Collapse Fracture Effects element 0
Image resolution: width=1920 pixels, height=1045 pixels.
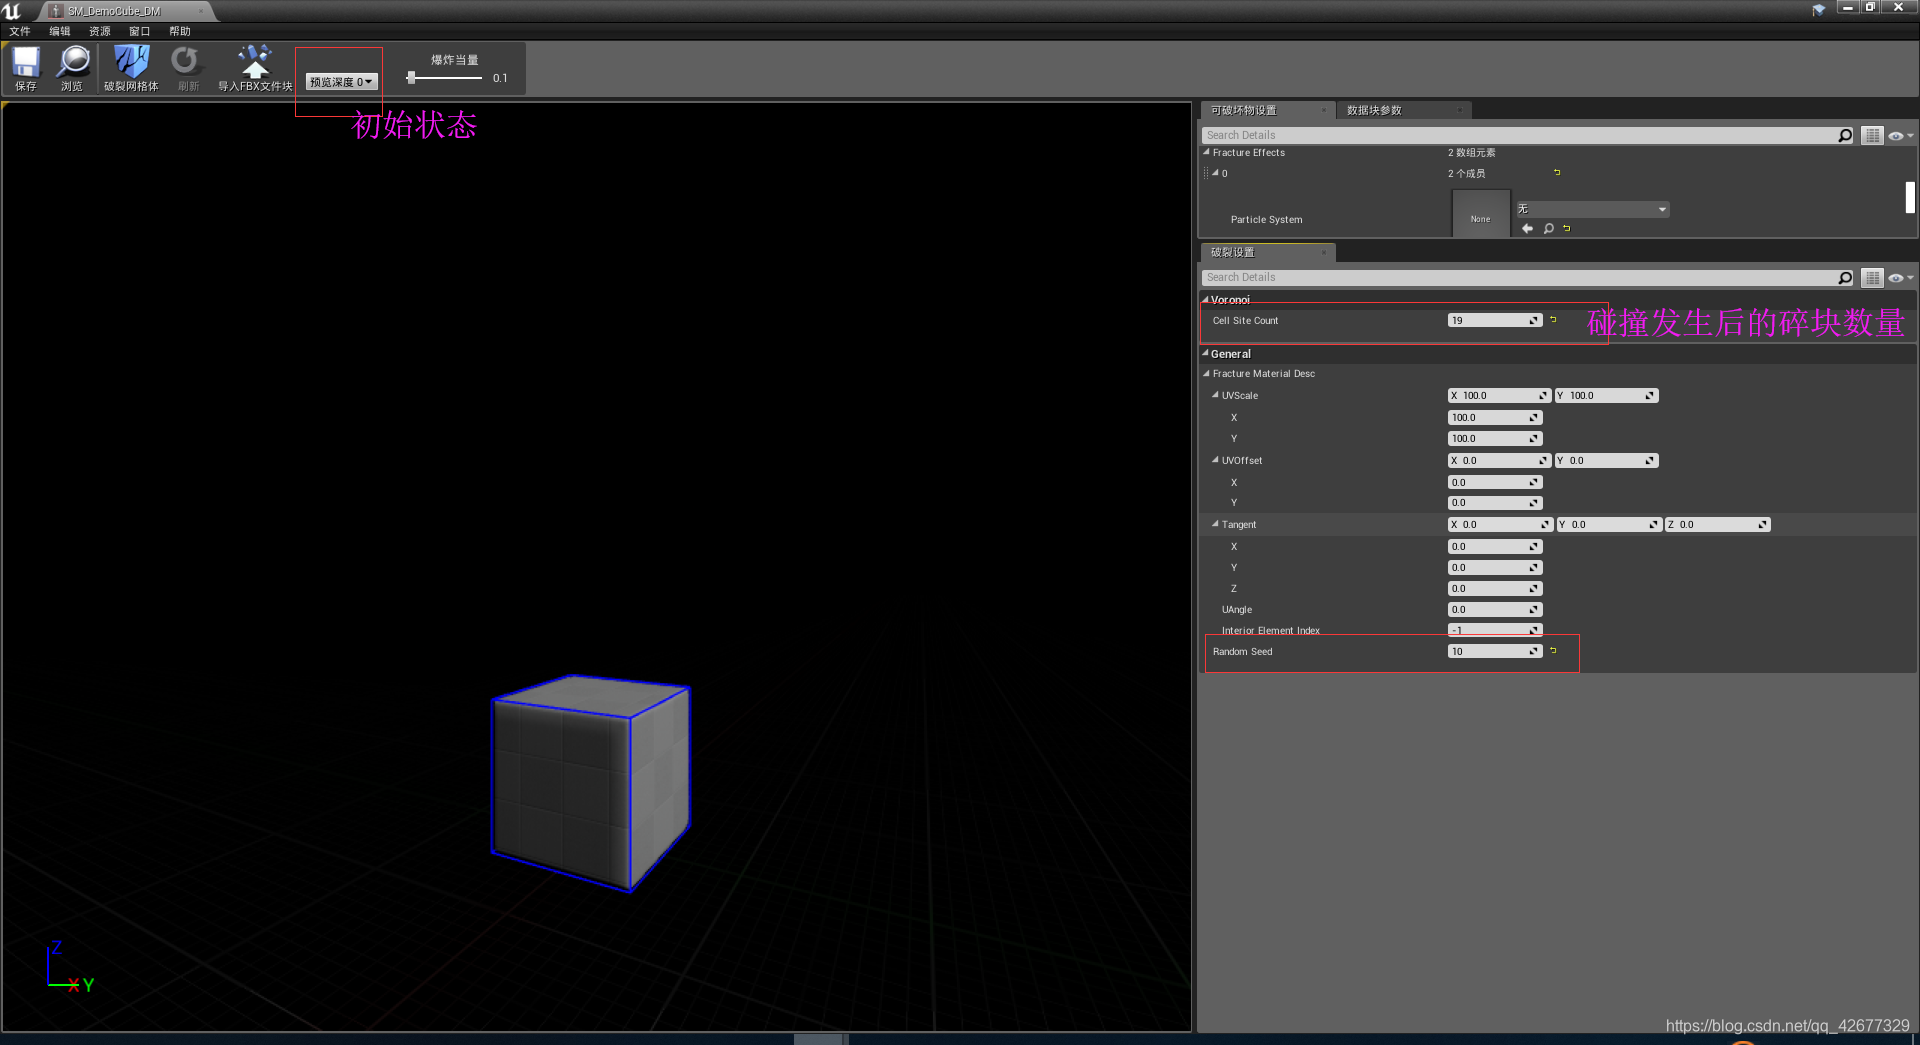(x=1215, y=173)
